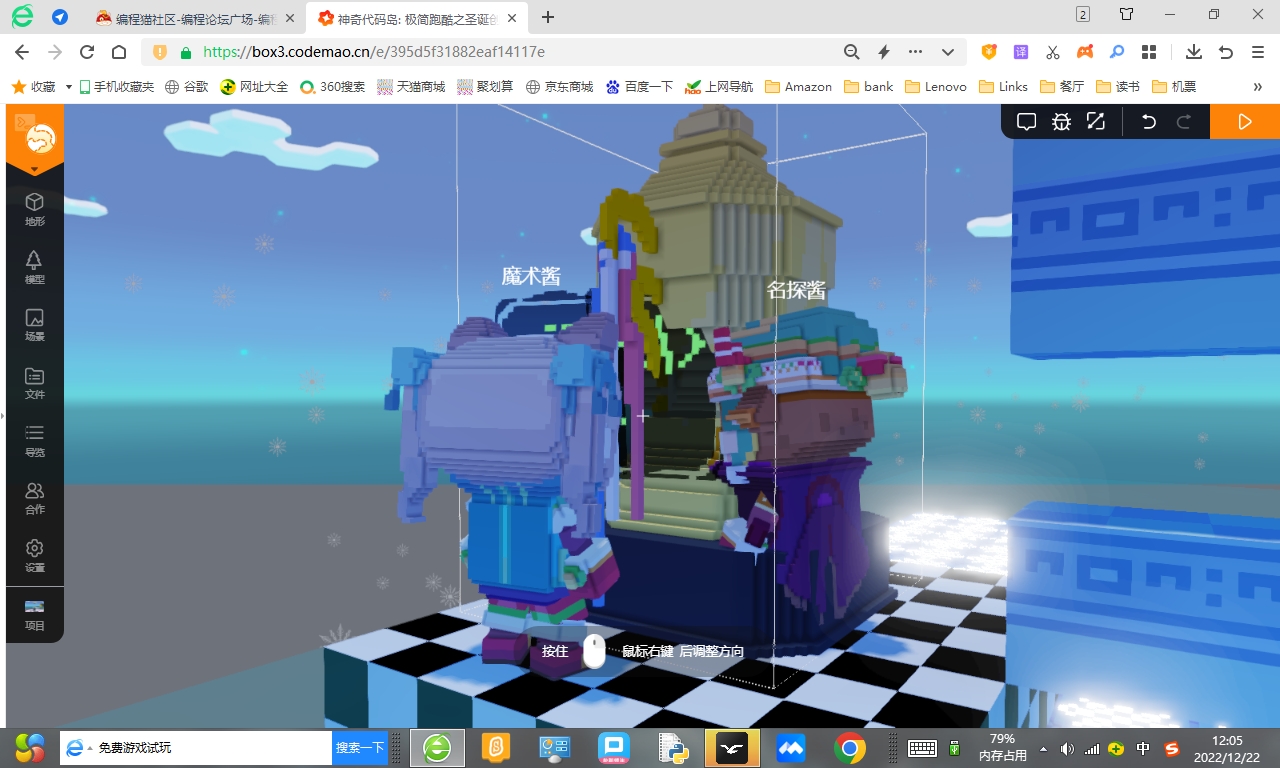Image resolution: width=1280 pixels, height=768 pixels.
Task: Undo the last editor action
Action: (x=1149, y=122)
